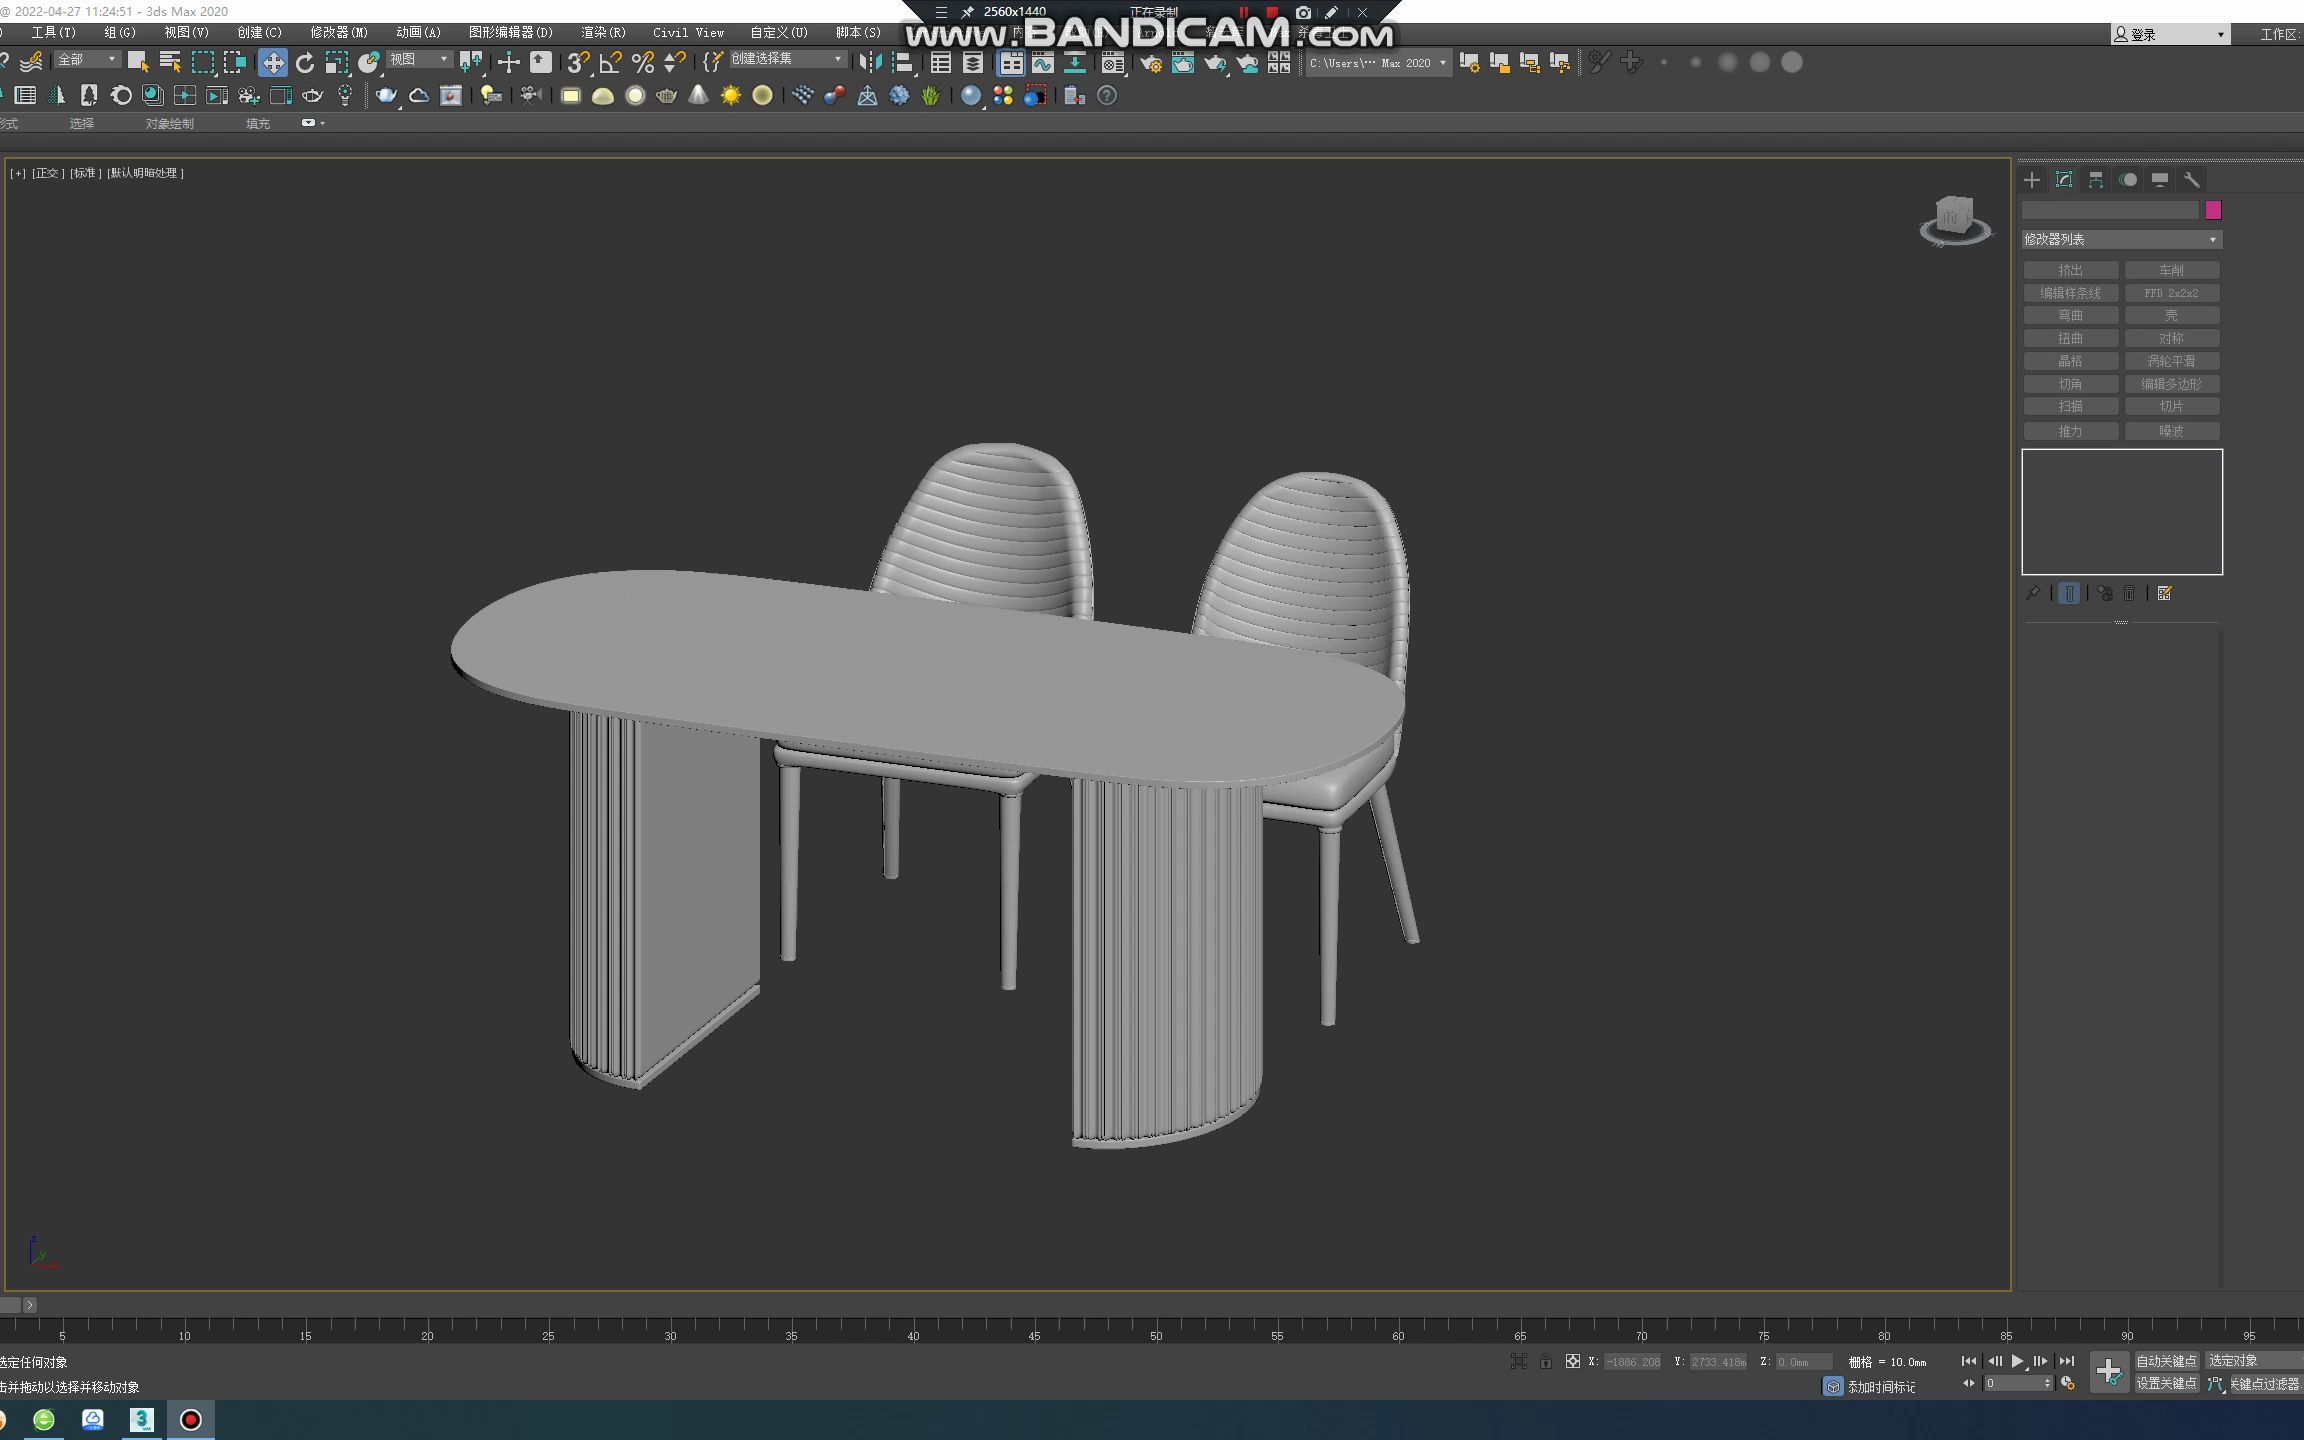
Task: Toggle 3D Snaps on
Action: coord(578,62)
